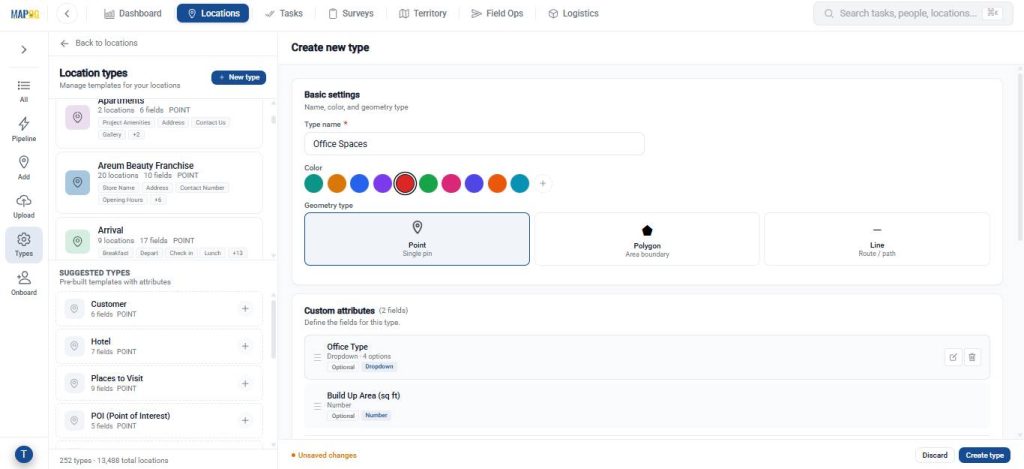Viewport: 1024px width, 469px height.
Task: Edit the Office Type attribute
Action: coord(953,357)
